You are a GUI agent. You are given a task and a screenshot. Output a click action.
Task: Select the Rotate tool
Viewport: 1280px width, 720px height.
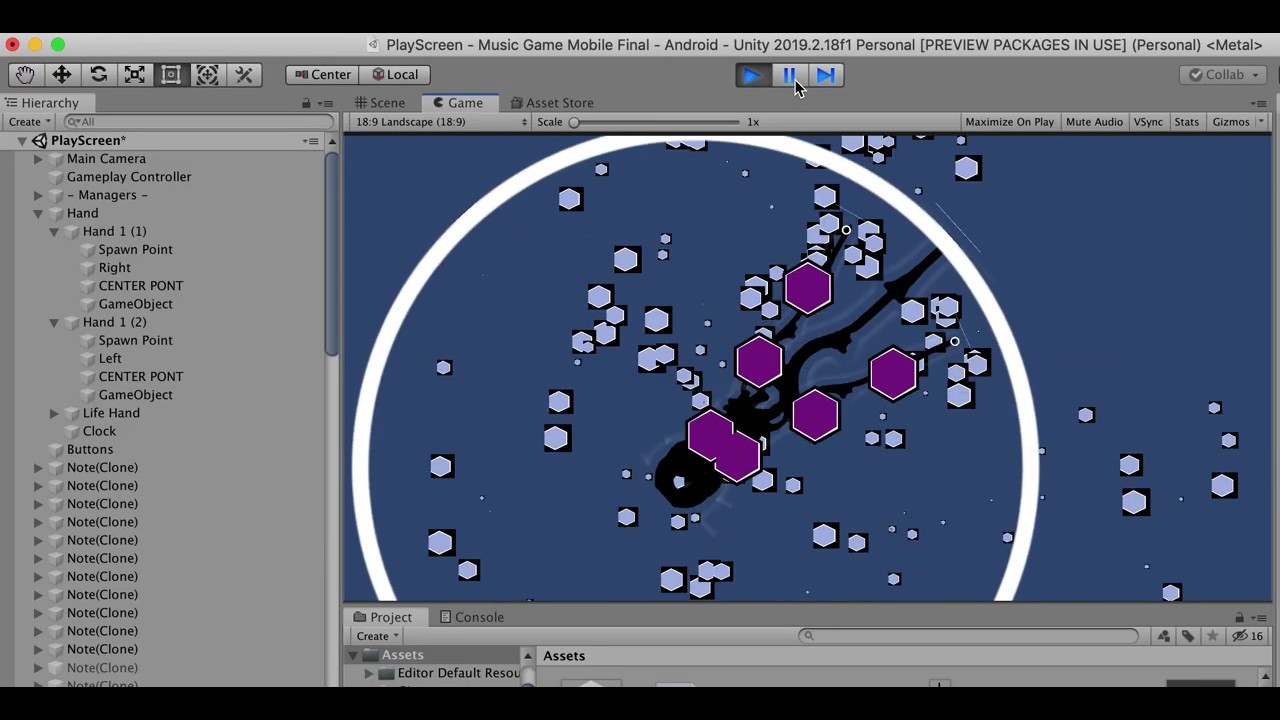98,75
